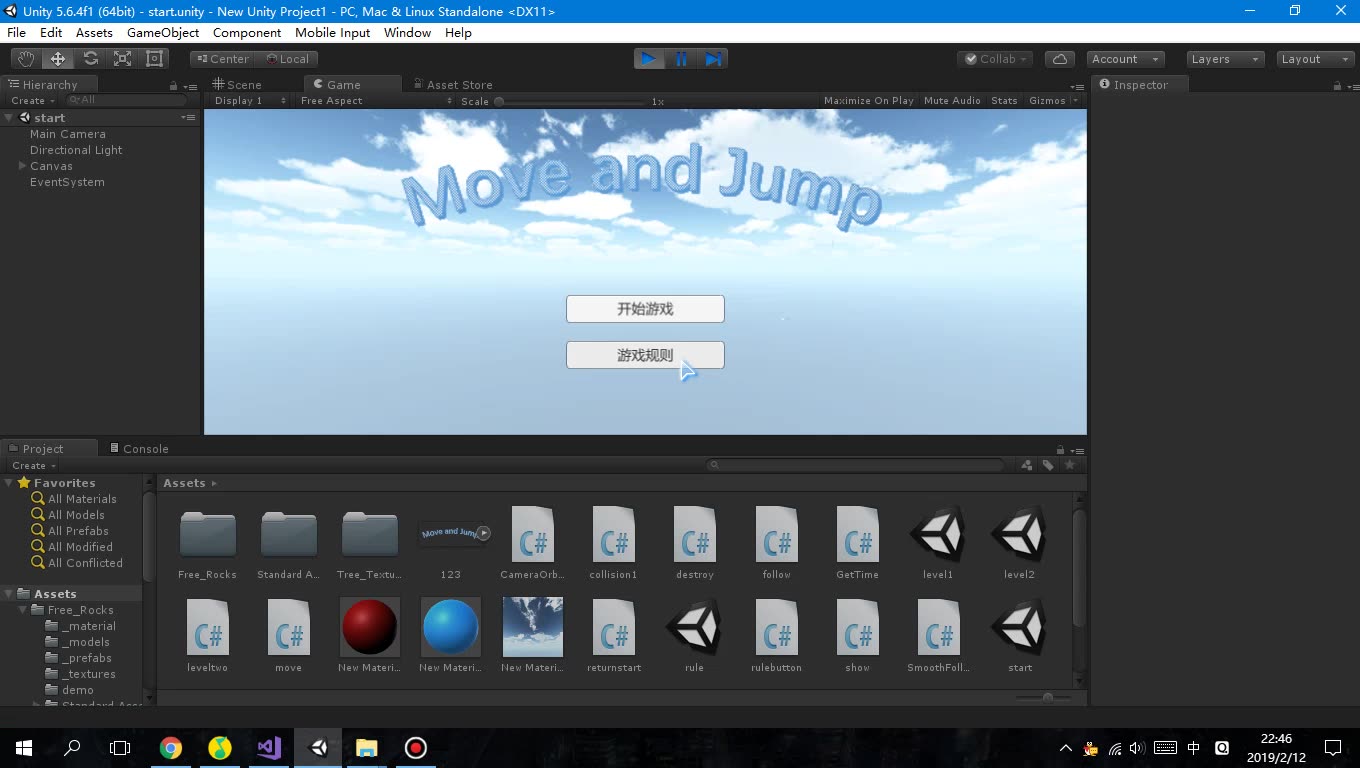Open the Mobile Input menu

click(x=332, y=33)
